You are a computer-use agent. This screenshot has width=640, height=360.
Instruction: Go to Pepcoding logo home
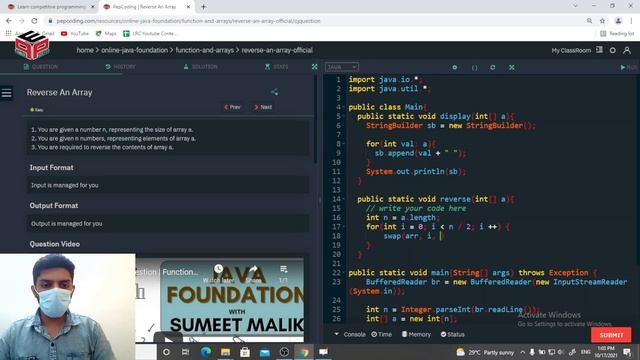click(x=32, y=45)
